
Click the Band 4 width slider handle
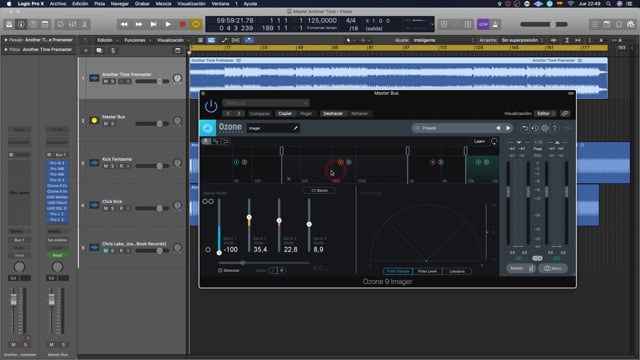coord(309,224)
